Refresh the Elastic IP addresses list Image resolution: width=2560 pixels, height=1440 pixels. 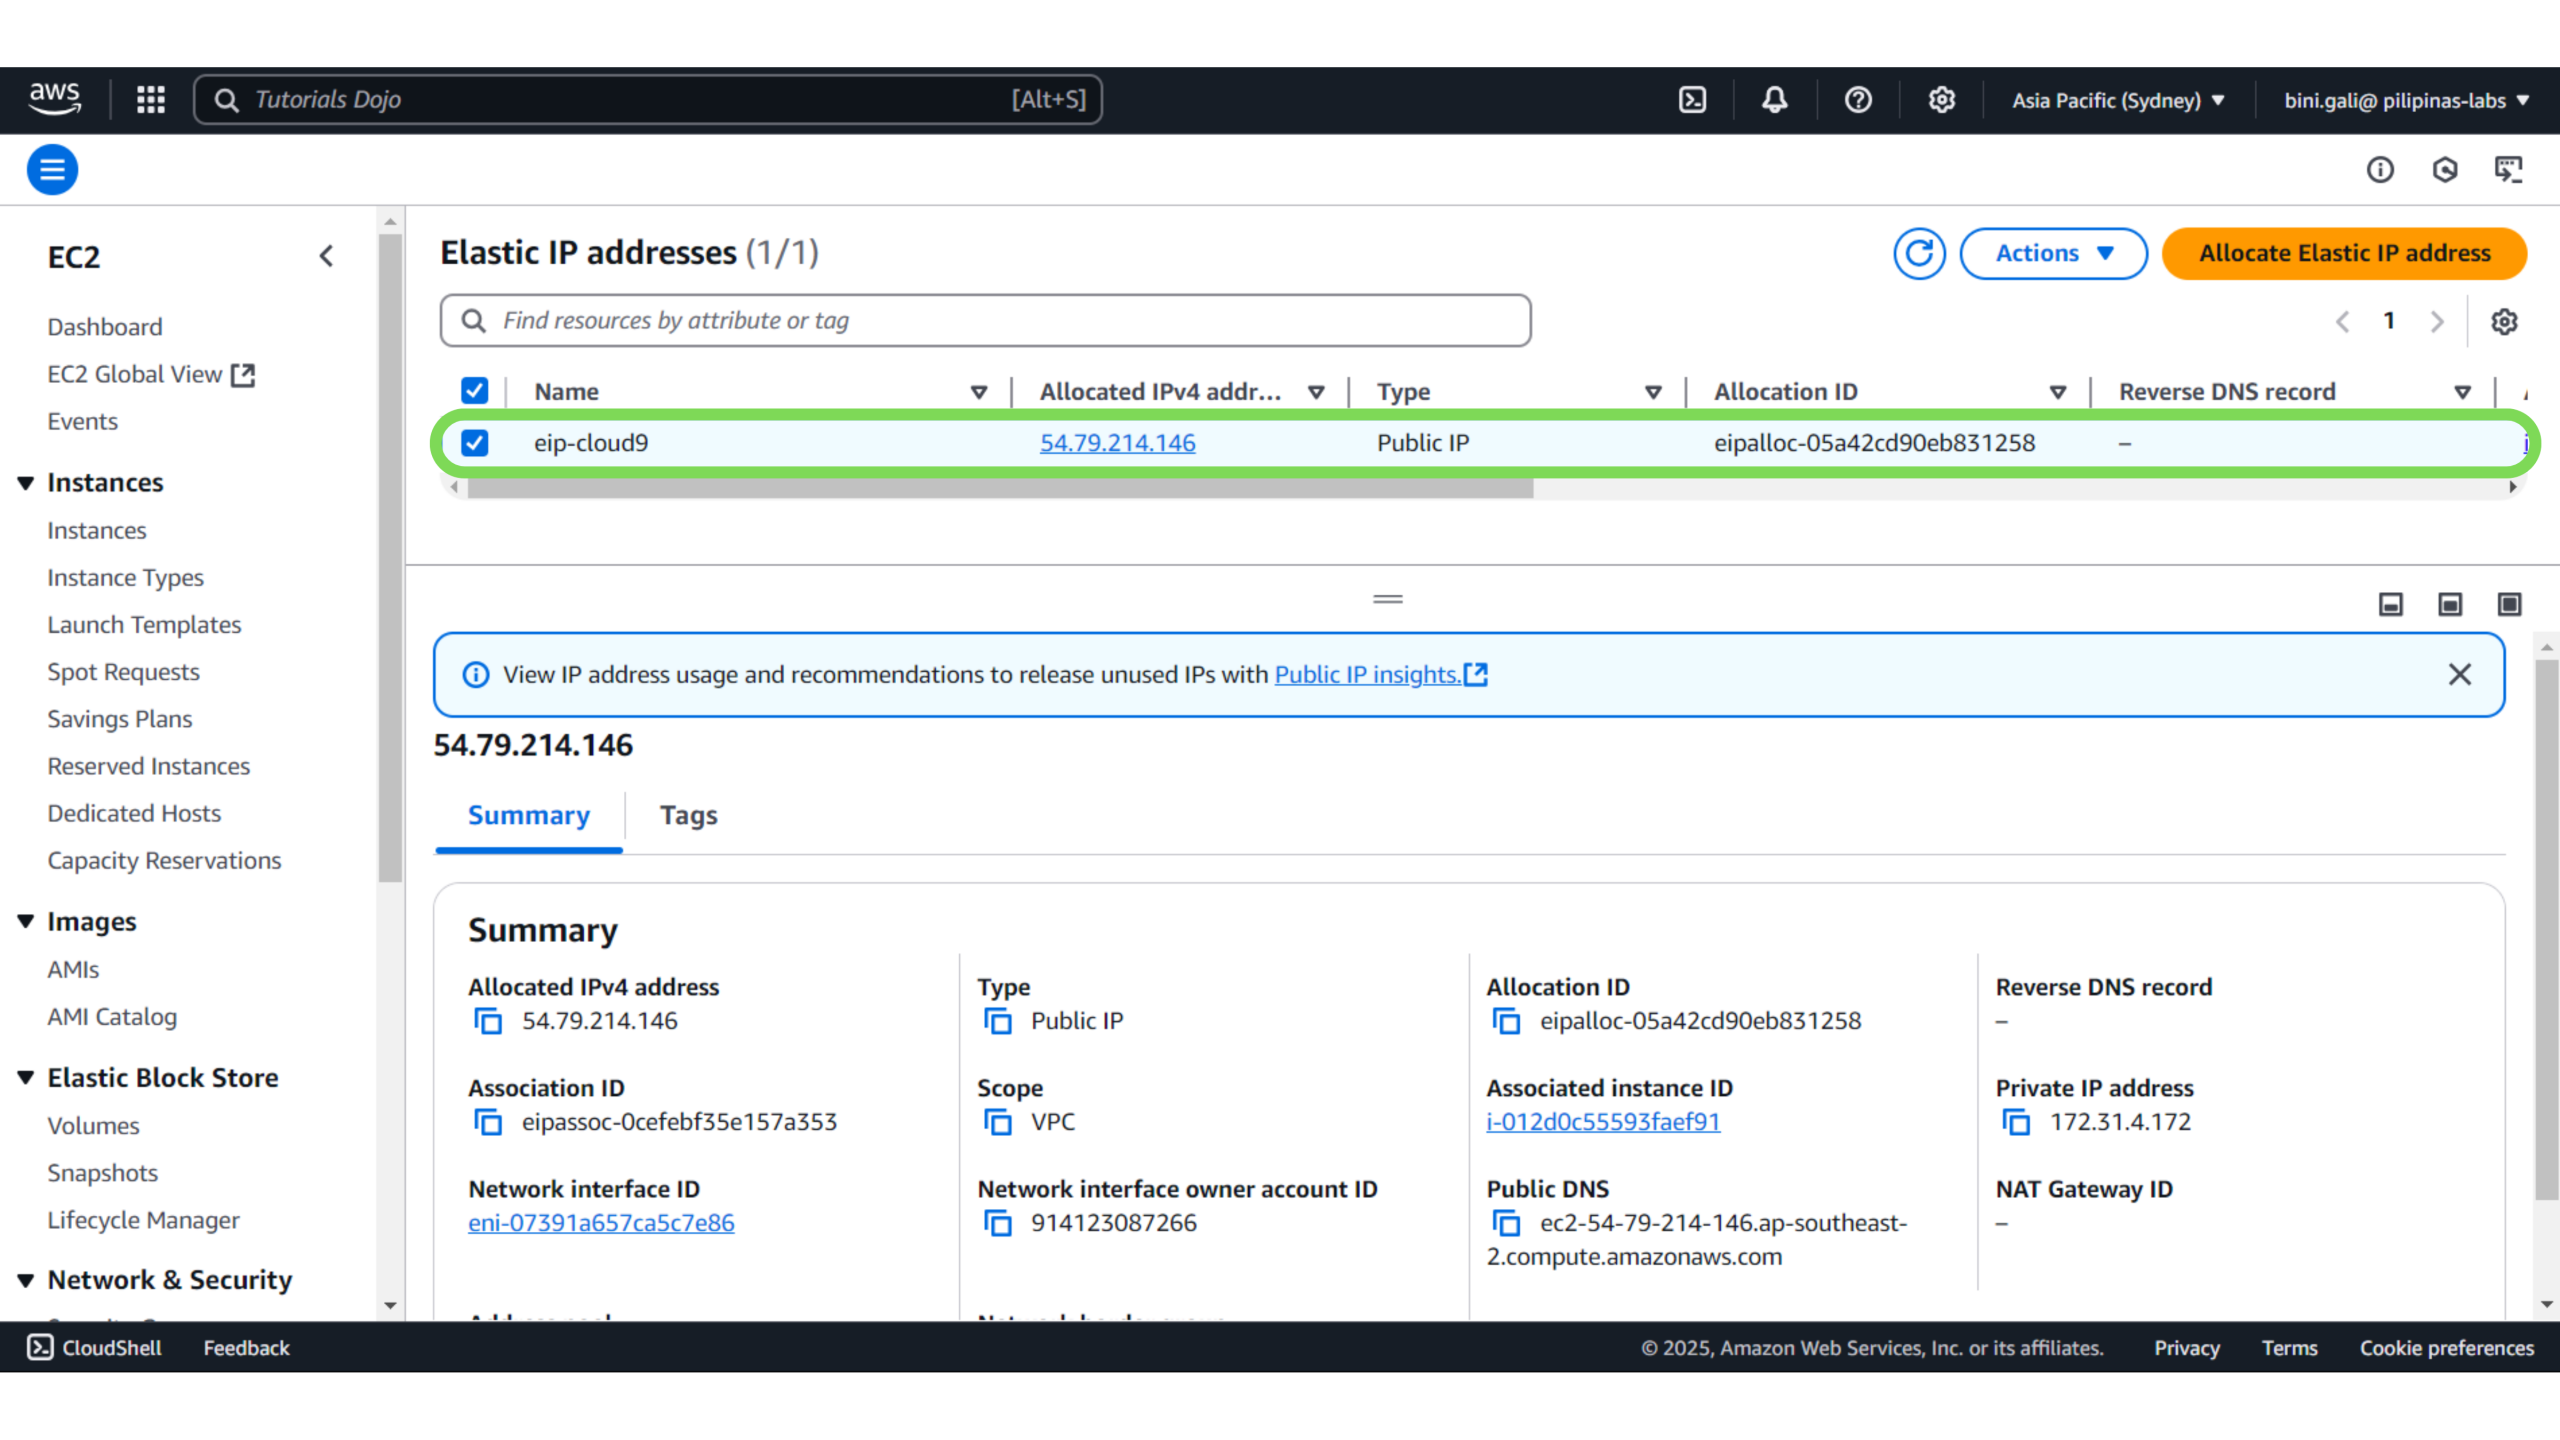(1918, 253)
